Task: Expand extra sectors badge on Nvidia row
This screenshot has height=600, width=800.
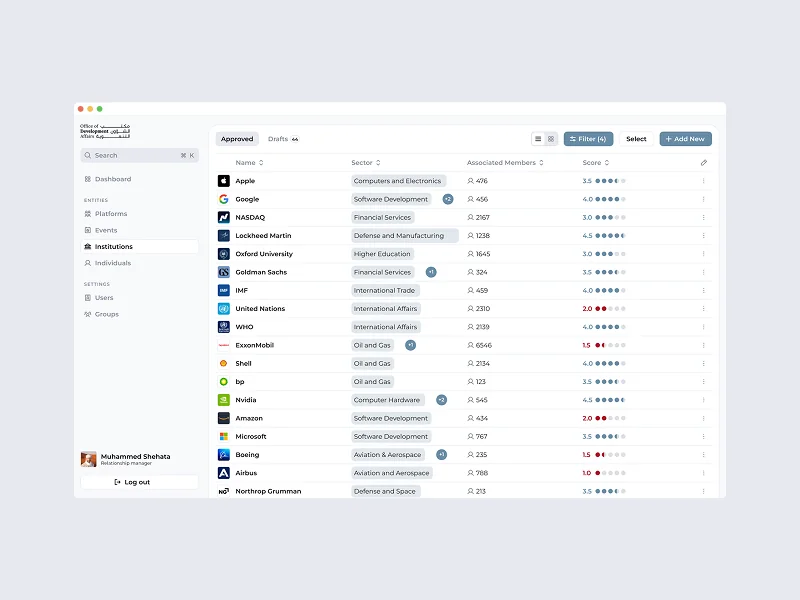Action: pos(442,400)
